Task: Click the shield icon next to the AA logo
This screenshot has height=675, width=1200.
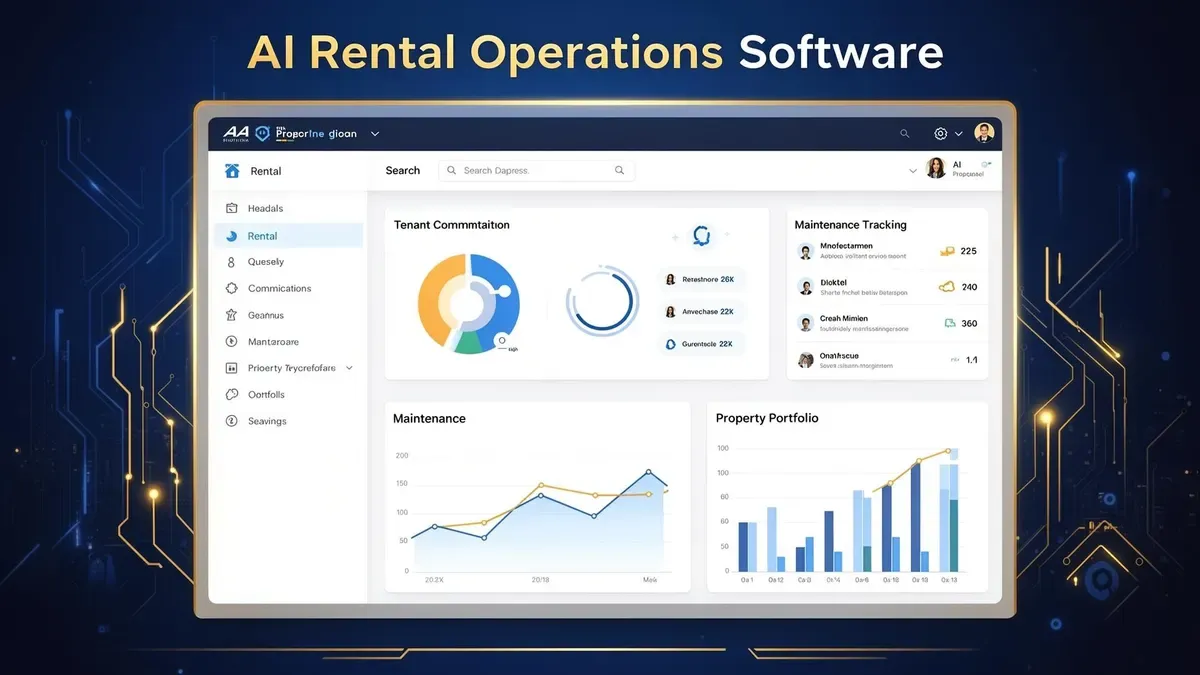Action: [x=263, y=133]
